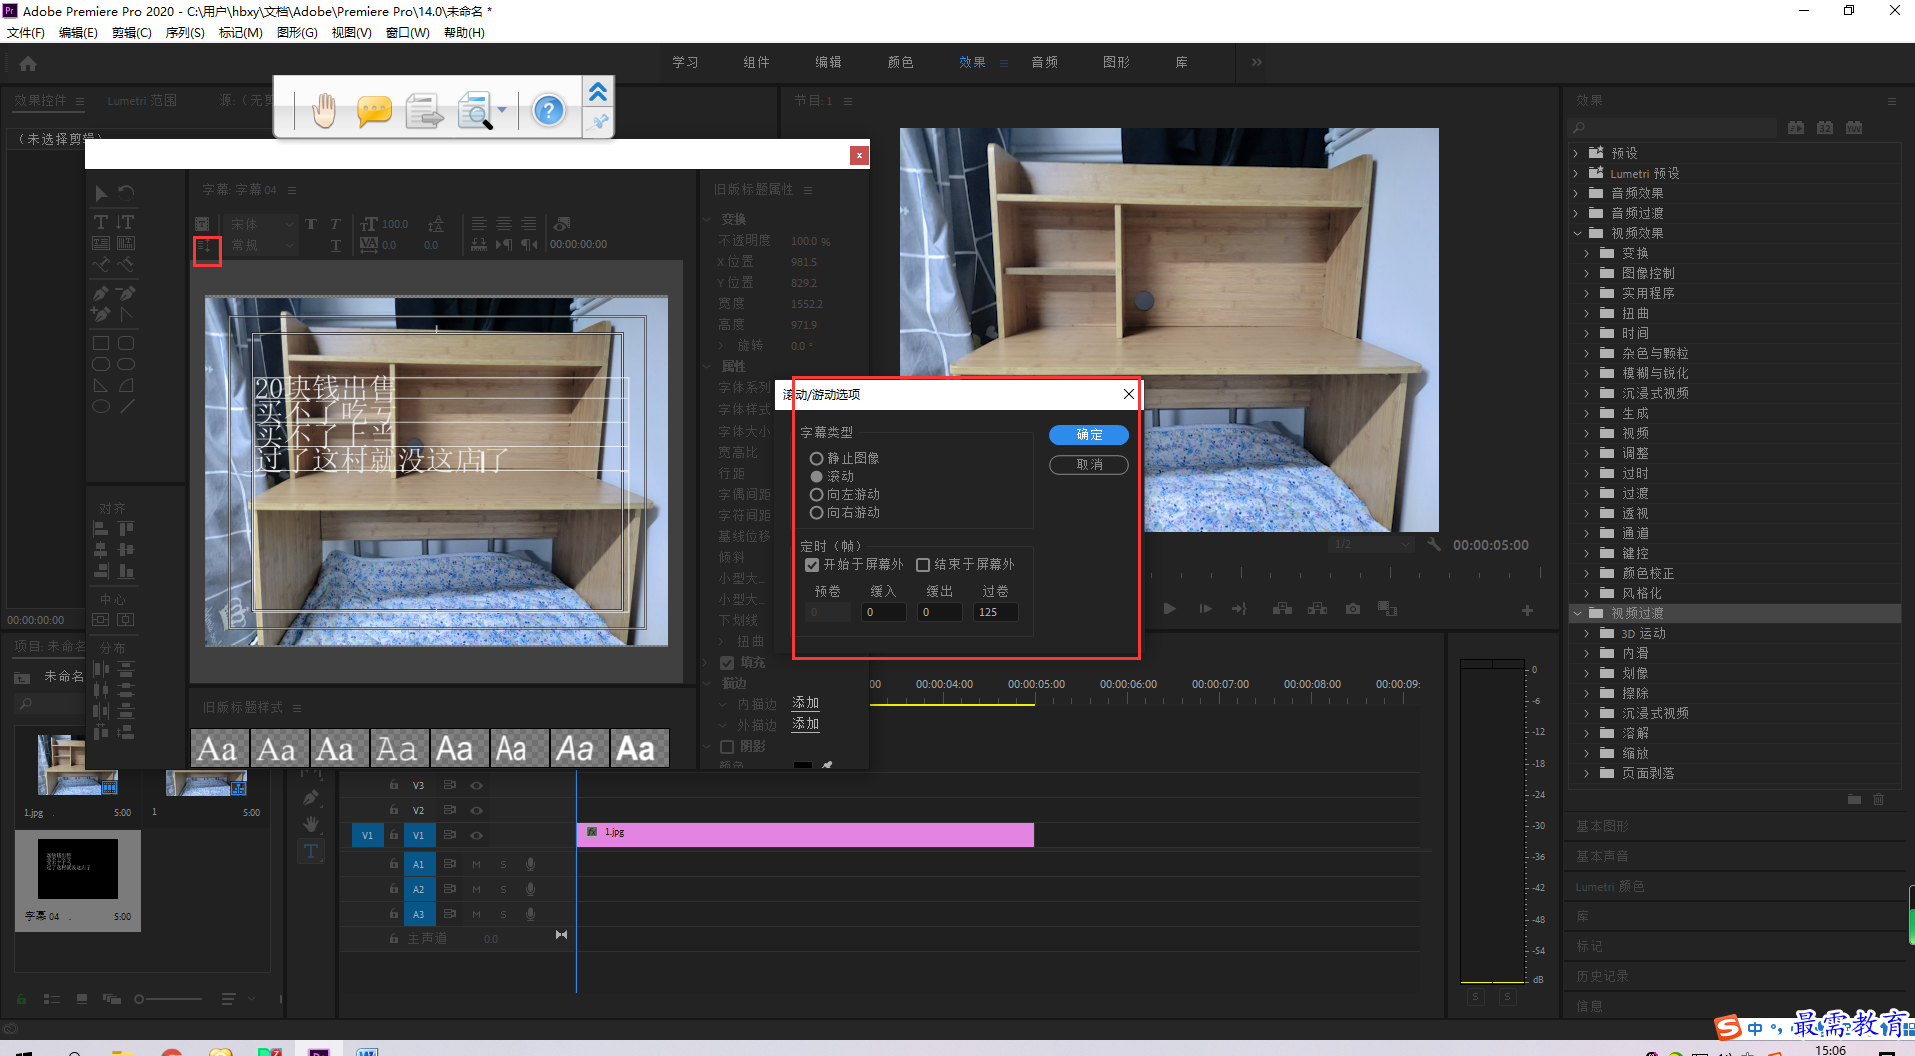Open the Button Editor plus icon
This screenshot has width=1915, height=1056.
(x=1527, y=610)
